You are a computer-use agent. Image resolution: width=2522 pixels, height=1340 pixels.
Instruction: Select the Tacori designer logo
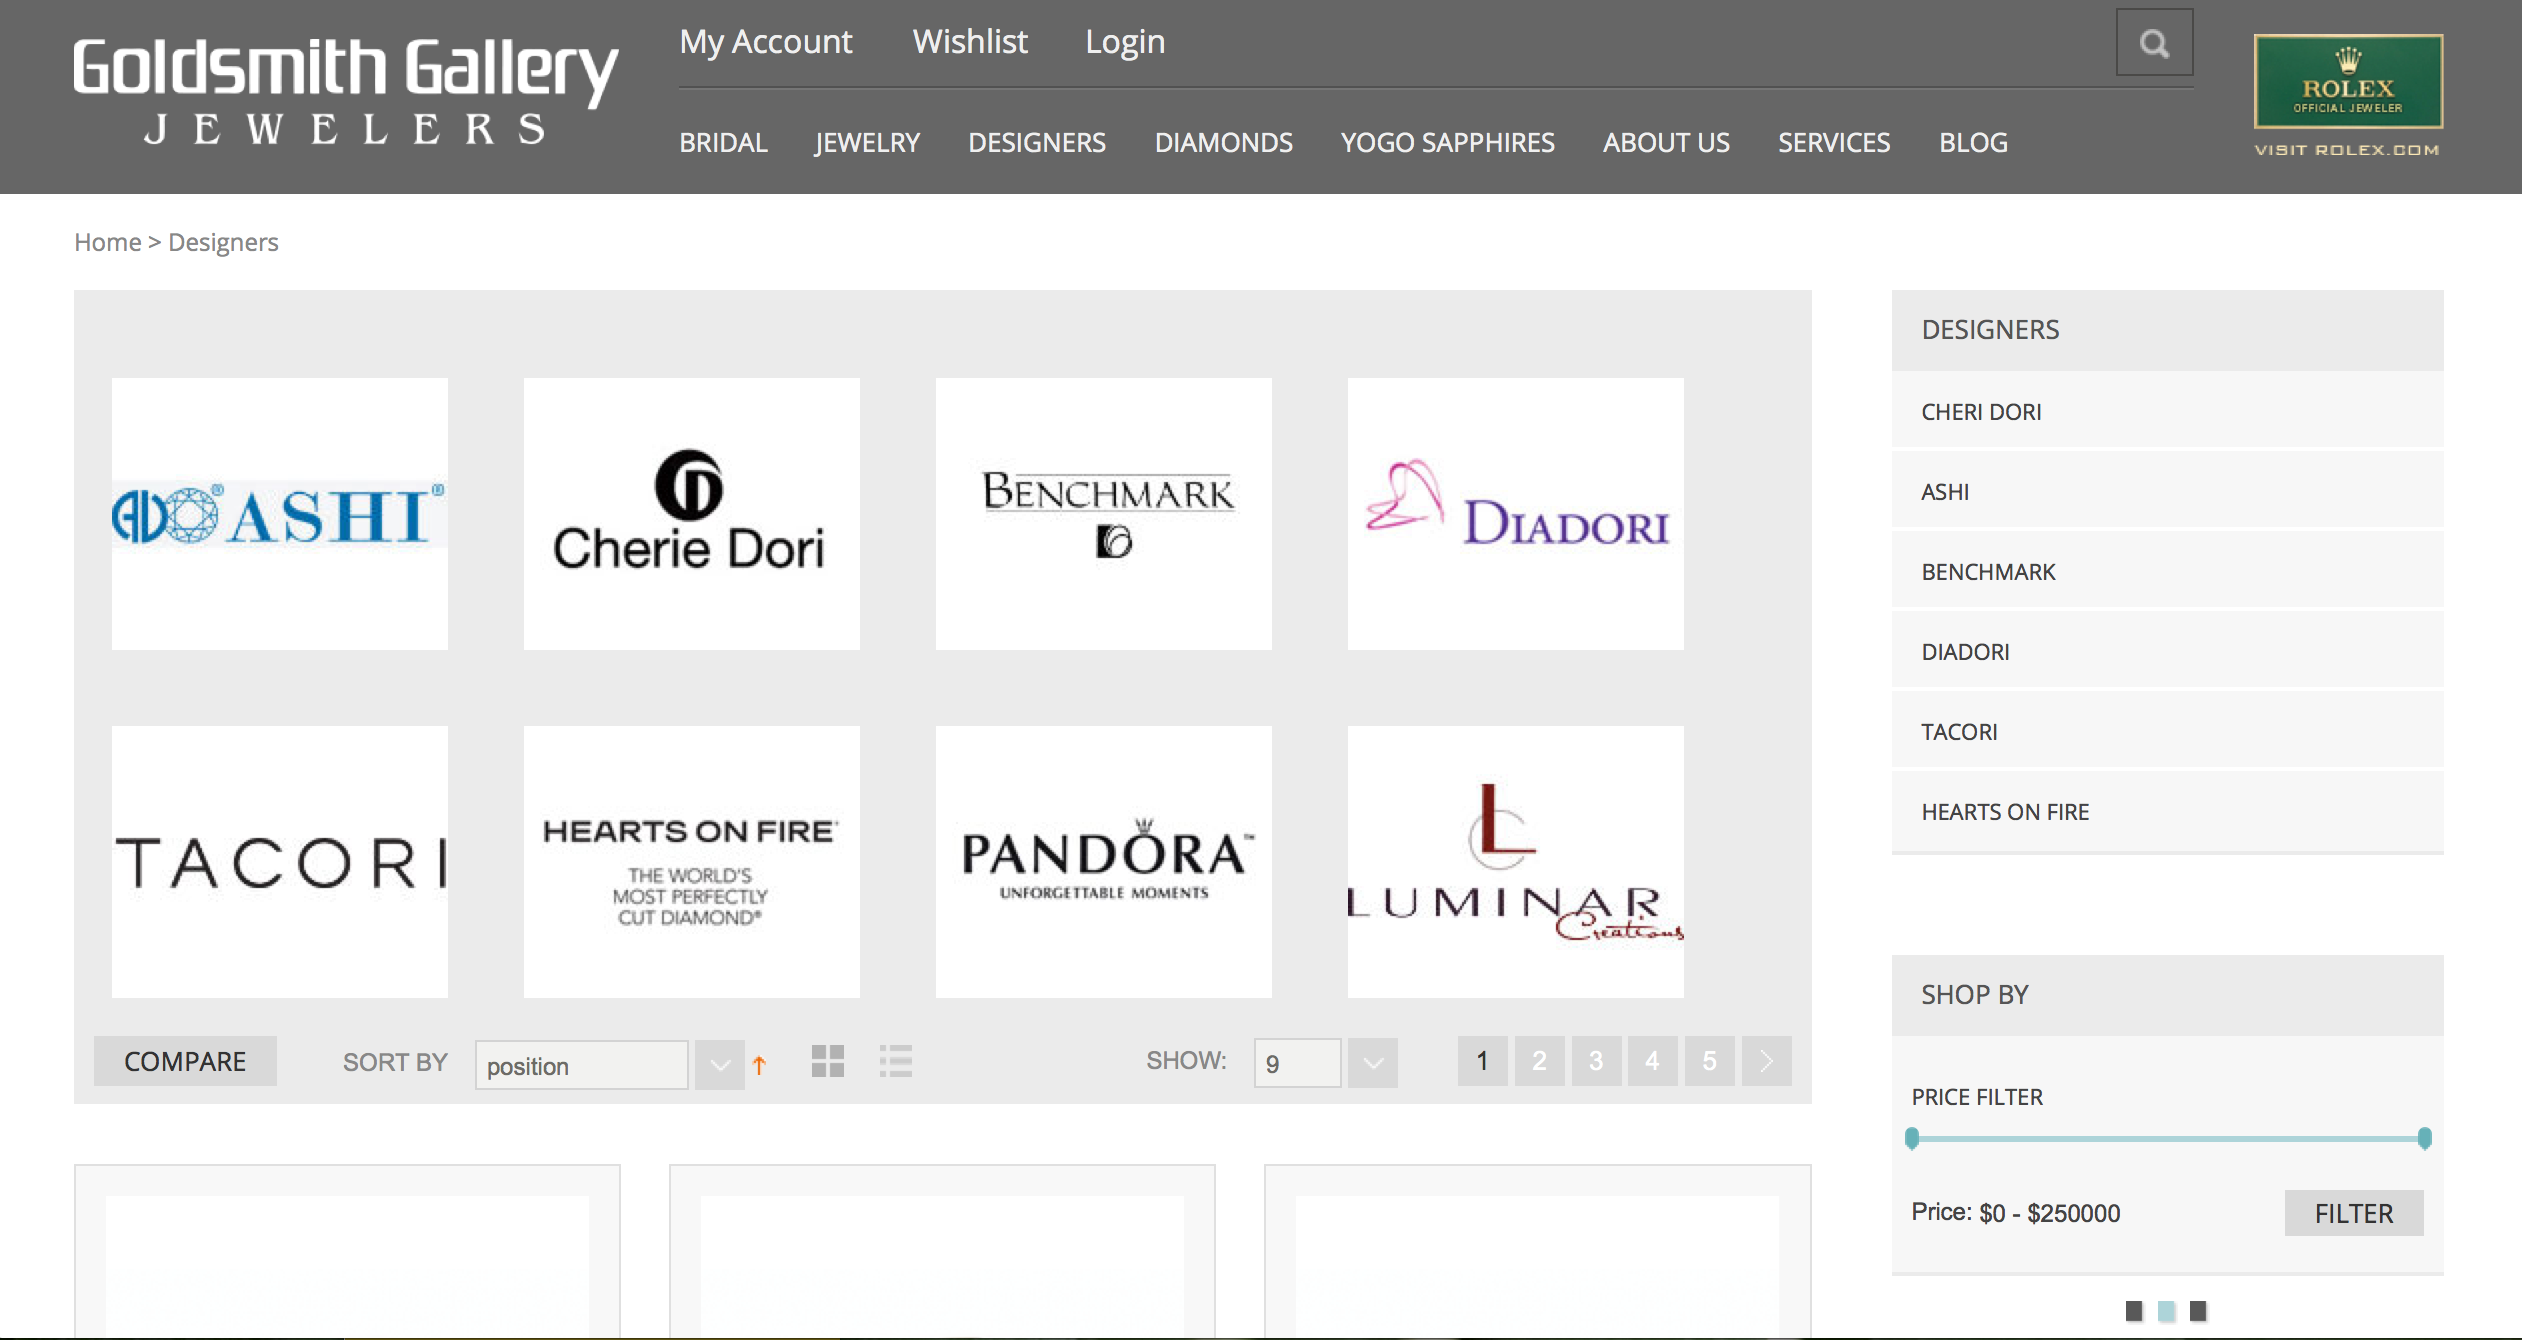280,862
